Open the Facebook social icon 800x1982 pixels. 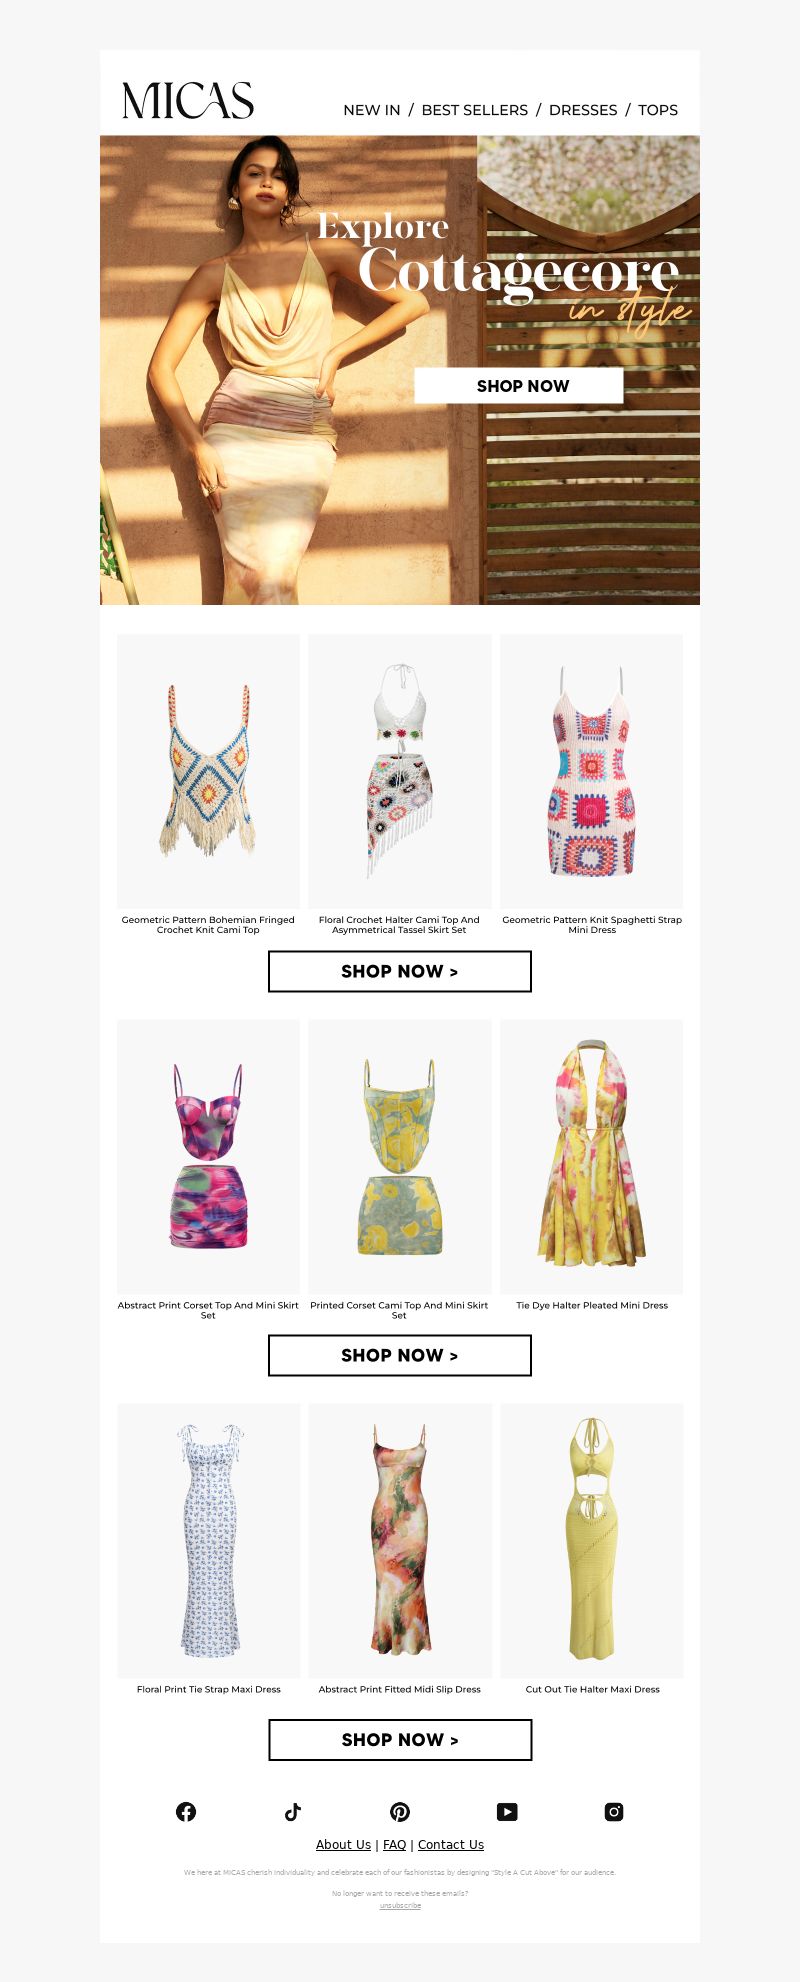[x=186, y=1811]
